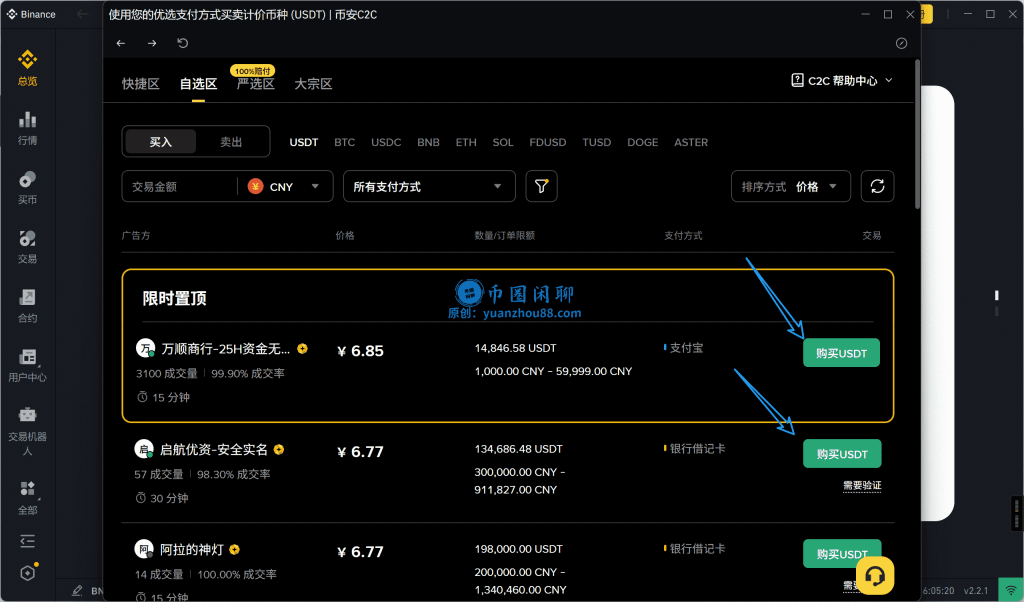
Task: Click the verified badge beside 阿拉的神灯
Action: pyautogui.click(x=234, y=550)
